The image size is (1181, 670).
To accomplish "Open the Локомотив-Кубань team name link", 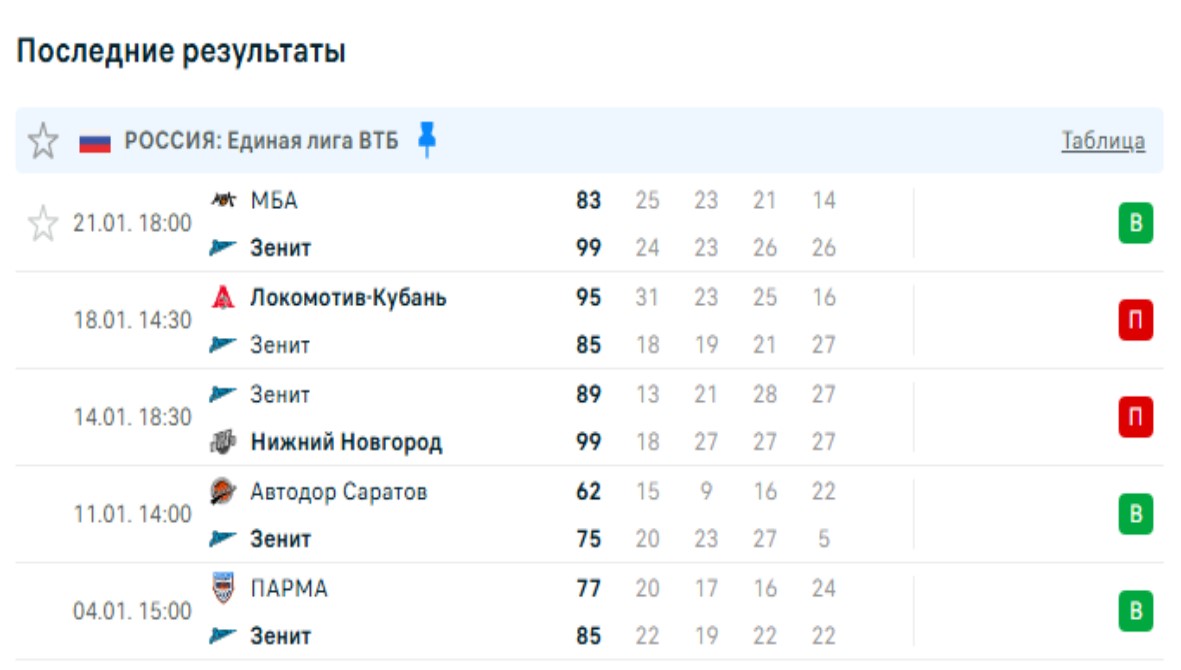I will 348,298.
